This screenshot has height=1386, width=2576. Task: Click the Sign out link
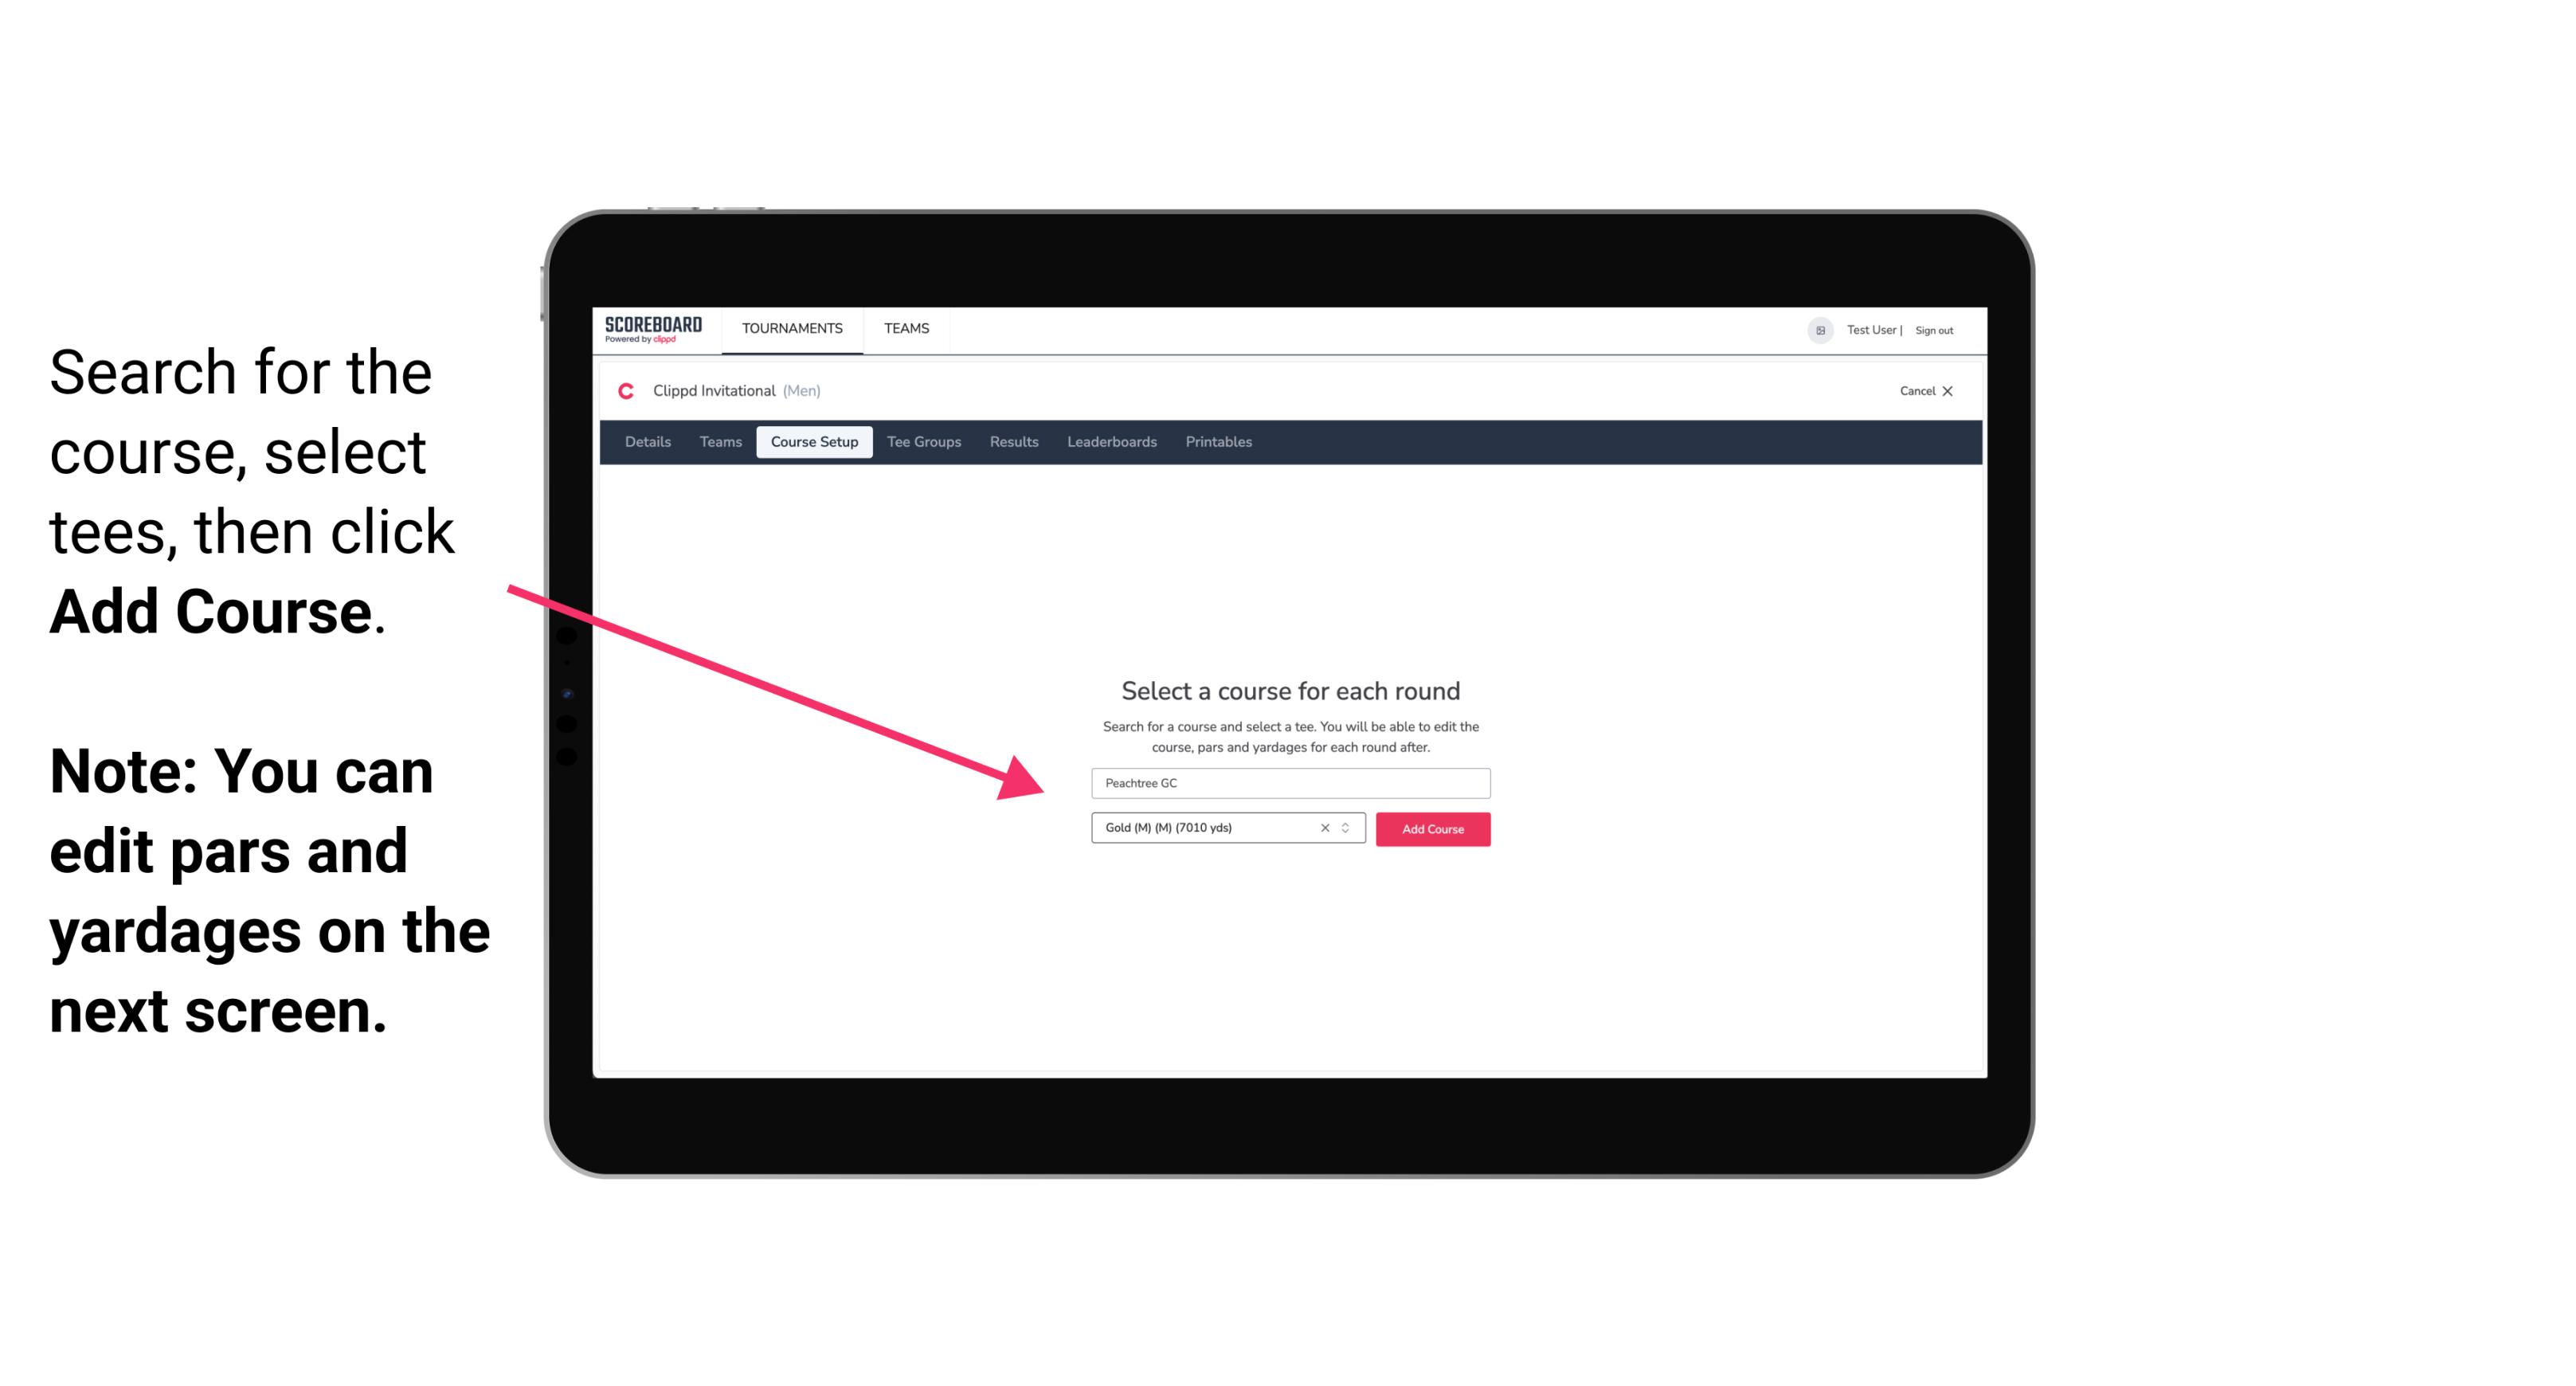(x=1935, y=330)
